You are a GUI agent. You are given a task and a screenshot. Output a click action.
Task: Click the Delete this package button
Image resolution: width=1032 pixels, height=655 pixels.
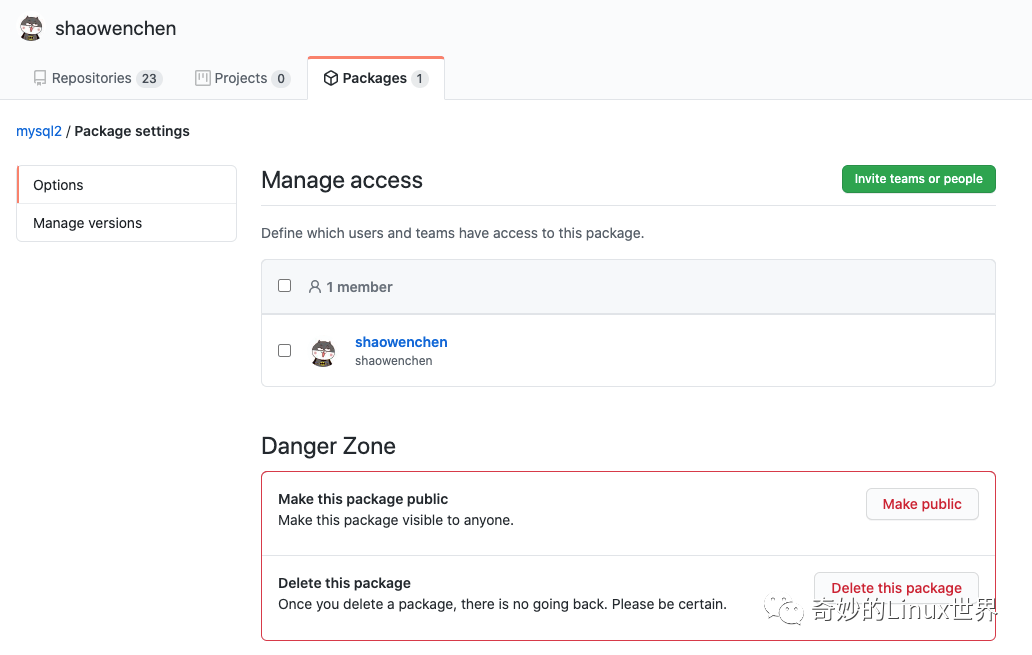pyautogui.click(x=895, y=588)
